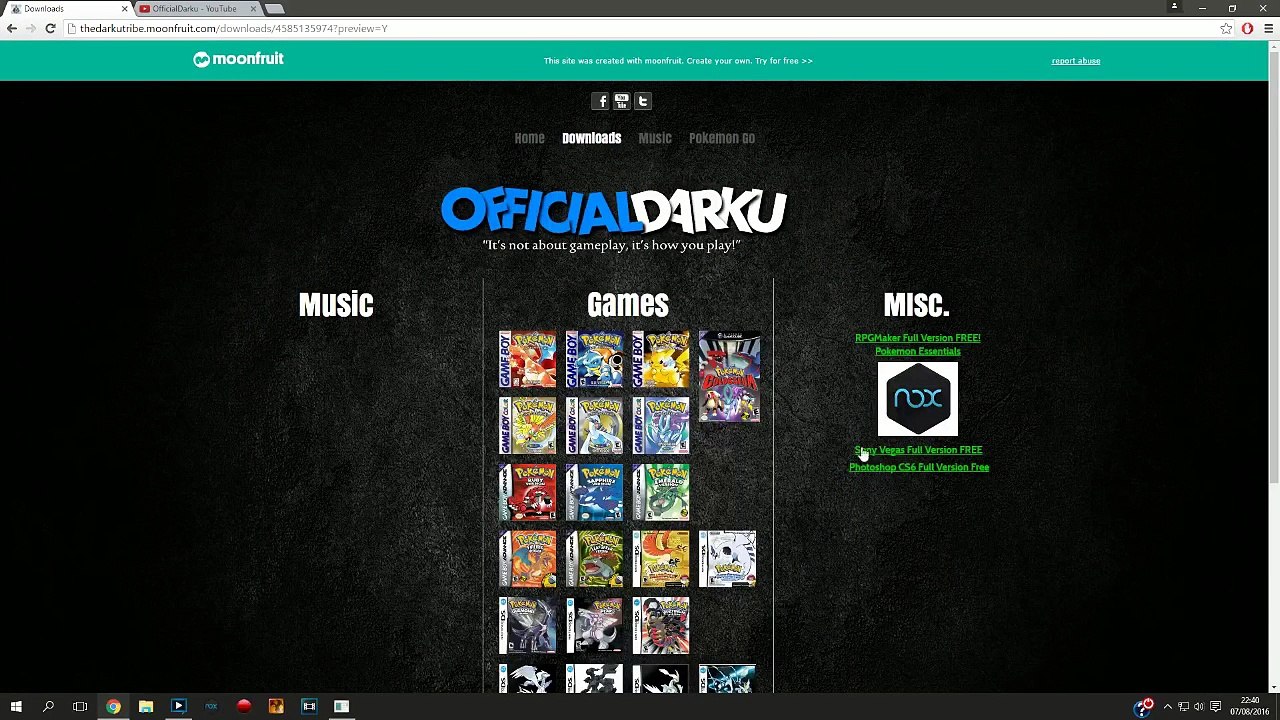Open the Facebook social icon
Viewport: 1280px width, 720px height.
pos(600,101)
